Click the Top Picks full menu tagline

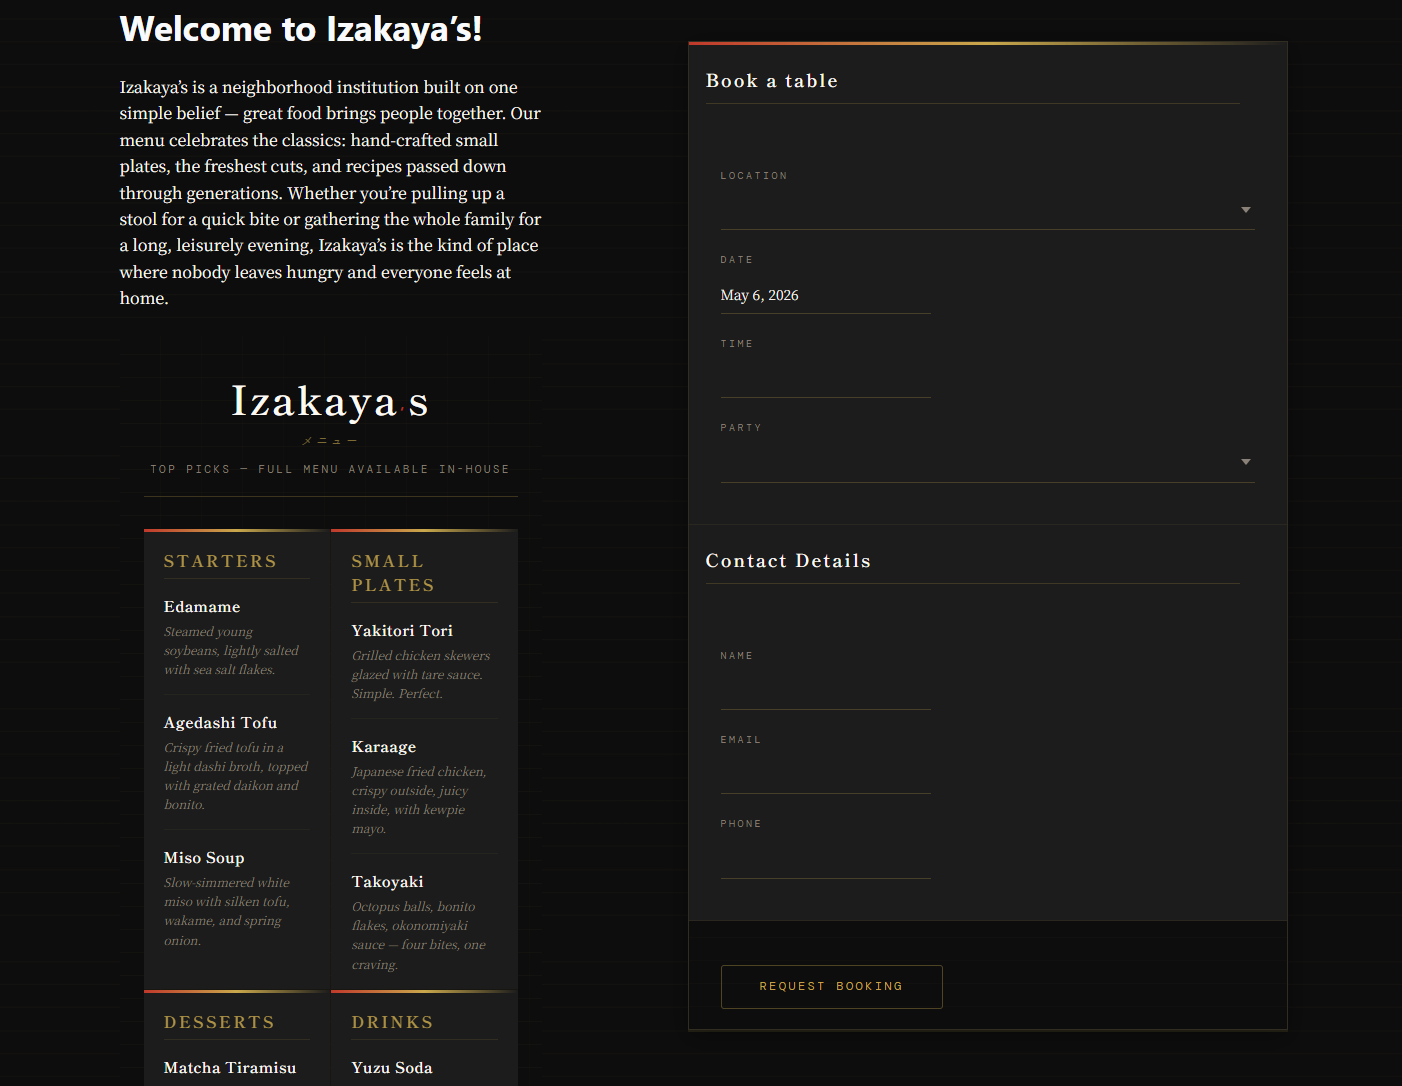click(x=330, y=469)
